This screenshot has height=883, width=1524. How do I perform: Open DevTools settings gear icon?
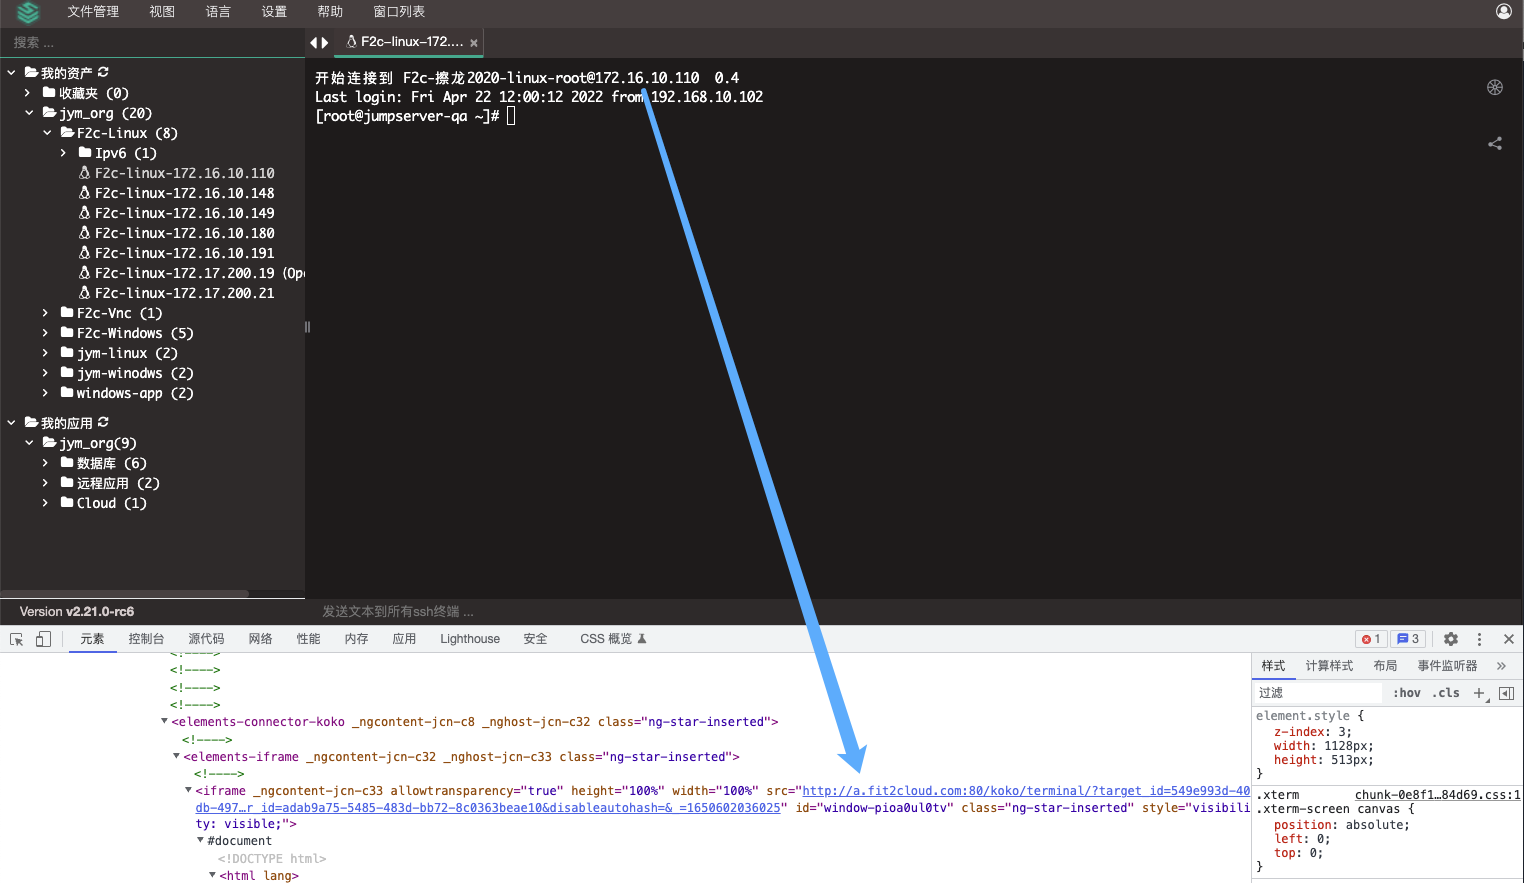[x=1451, y=638]
